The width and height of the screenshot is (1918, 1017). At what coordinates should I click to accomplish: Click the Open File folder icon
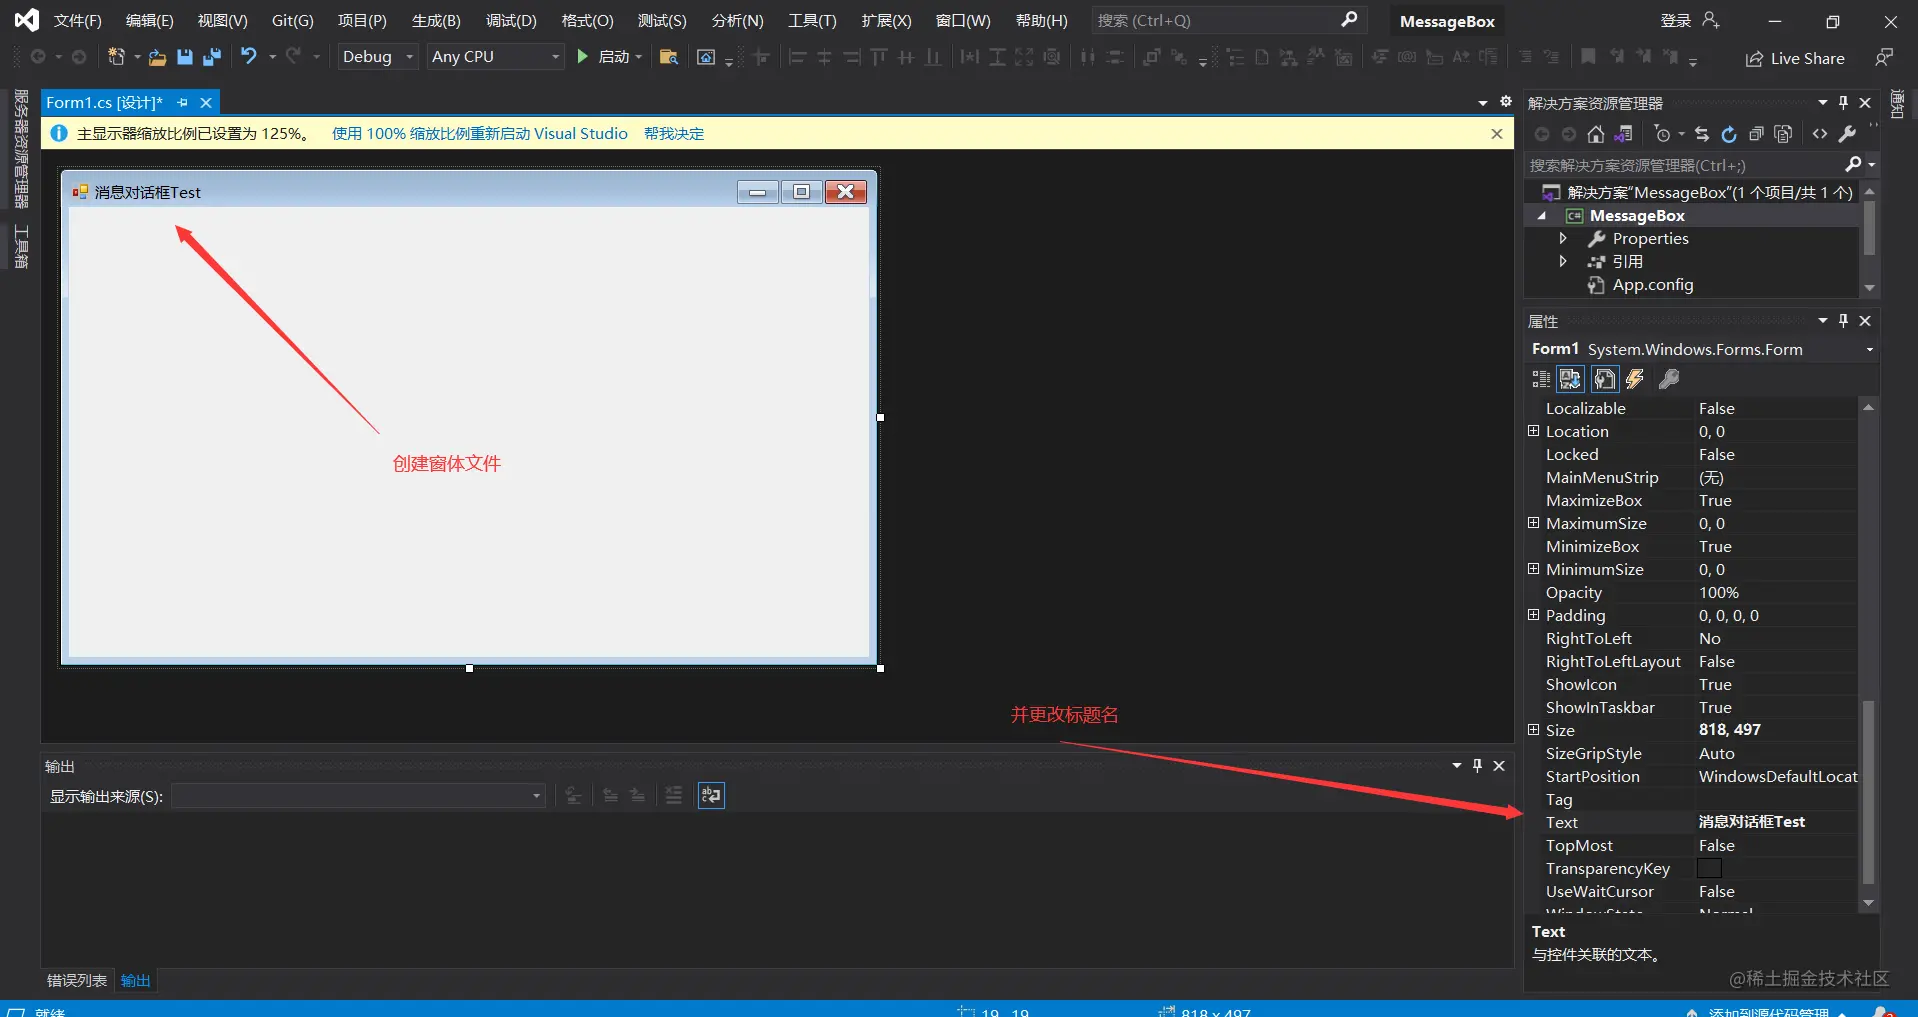(157, 57)
